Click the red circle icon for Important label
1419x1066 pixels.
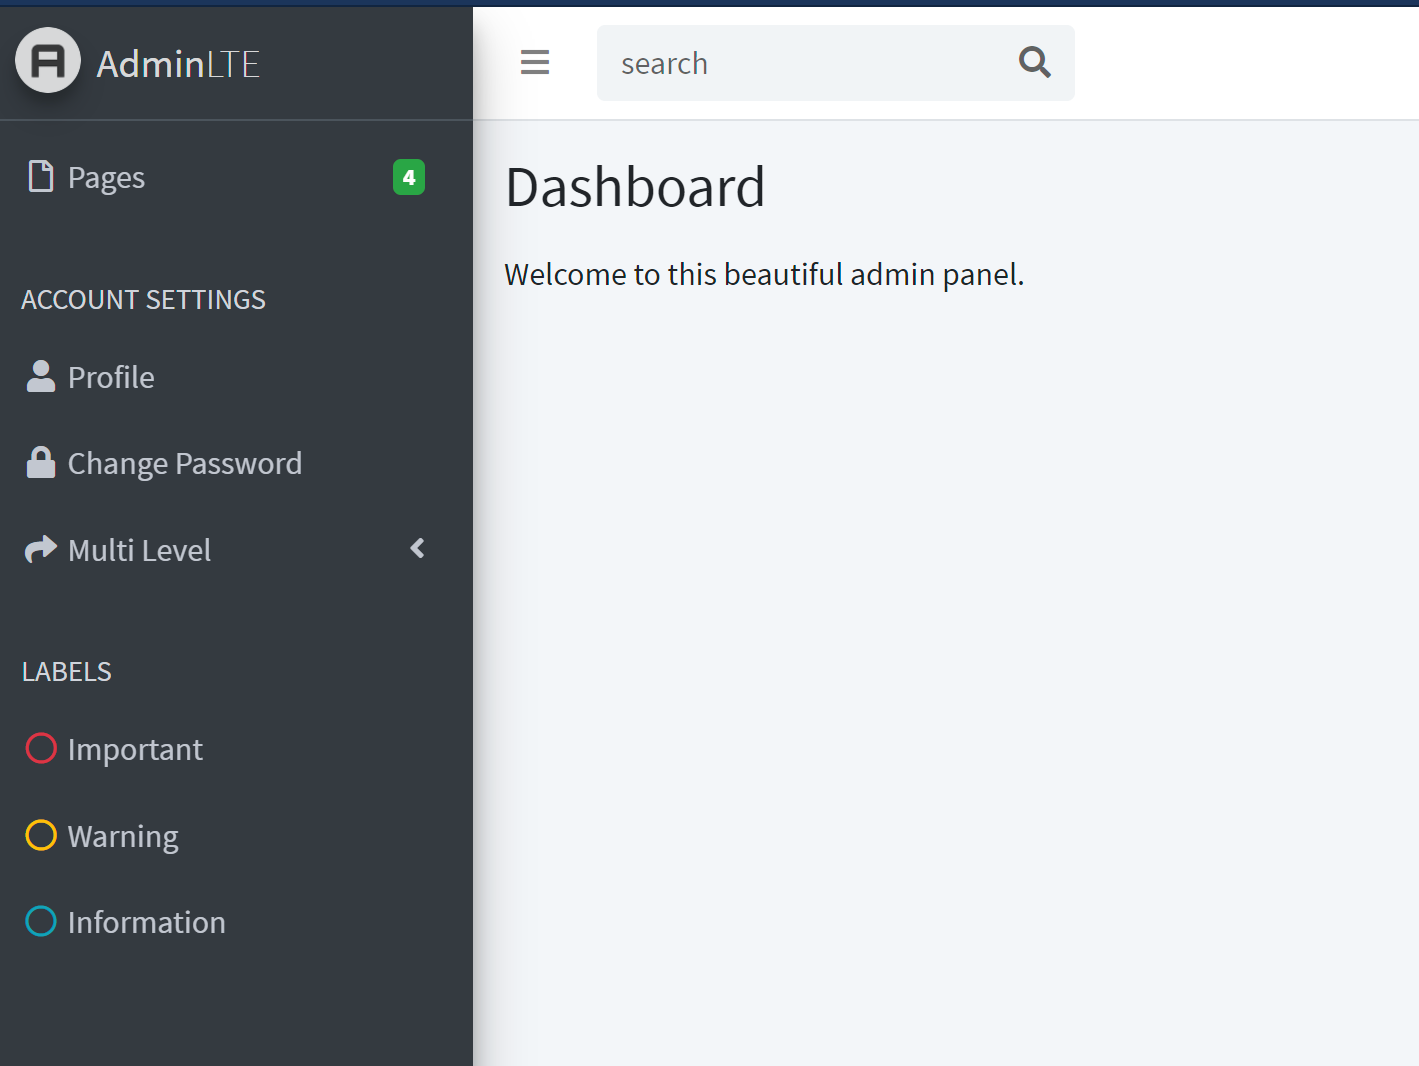[x=40, y=748]
